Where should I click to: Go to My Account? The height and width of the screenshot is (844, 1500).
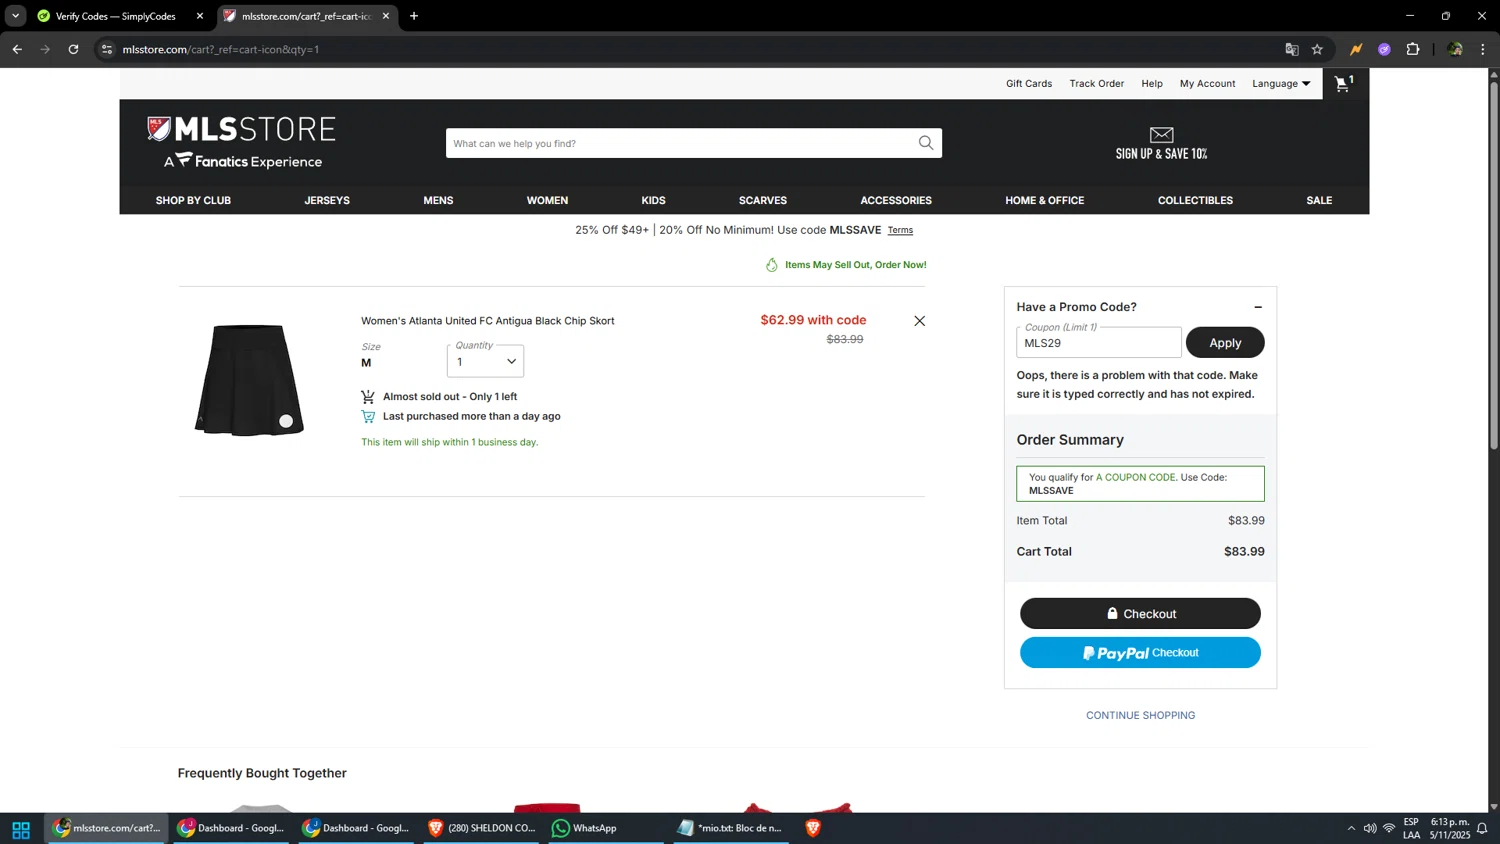1207,84
